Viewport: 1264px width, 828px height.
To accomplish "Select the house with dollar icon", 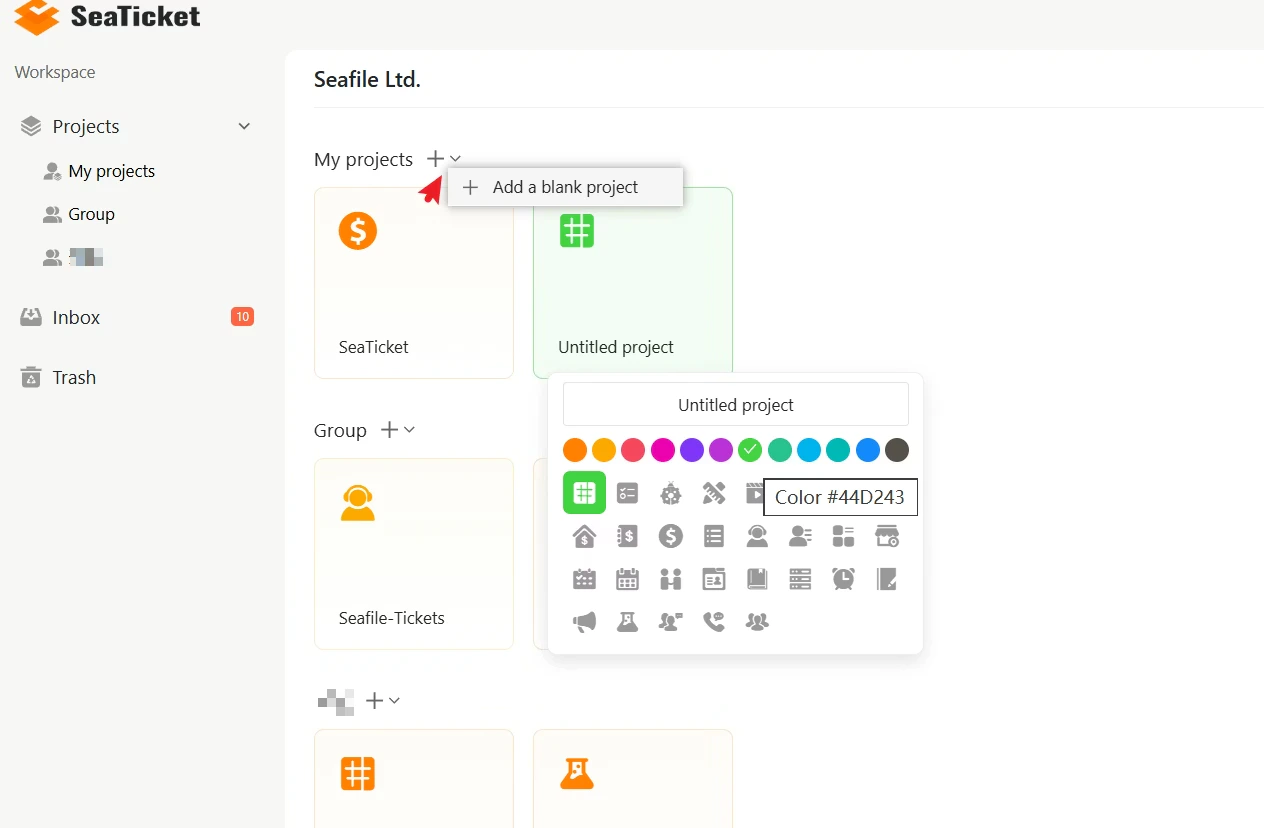I will click(584, 536).
